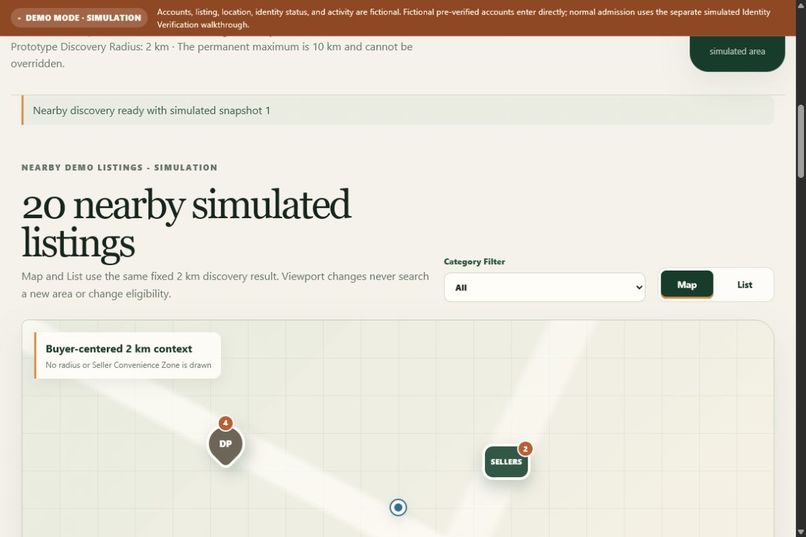Click the badge '4' on DP pin
Screen dimensions: 806x537
pyautogui.click(x=225, y=423)
